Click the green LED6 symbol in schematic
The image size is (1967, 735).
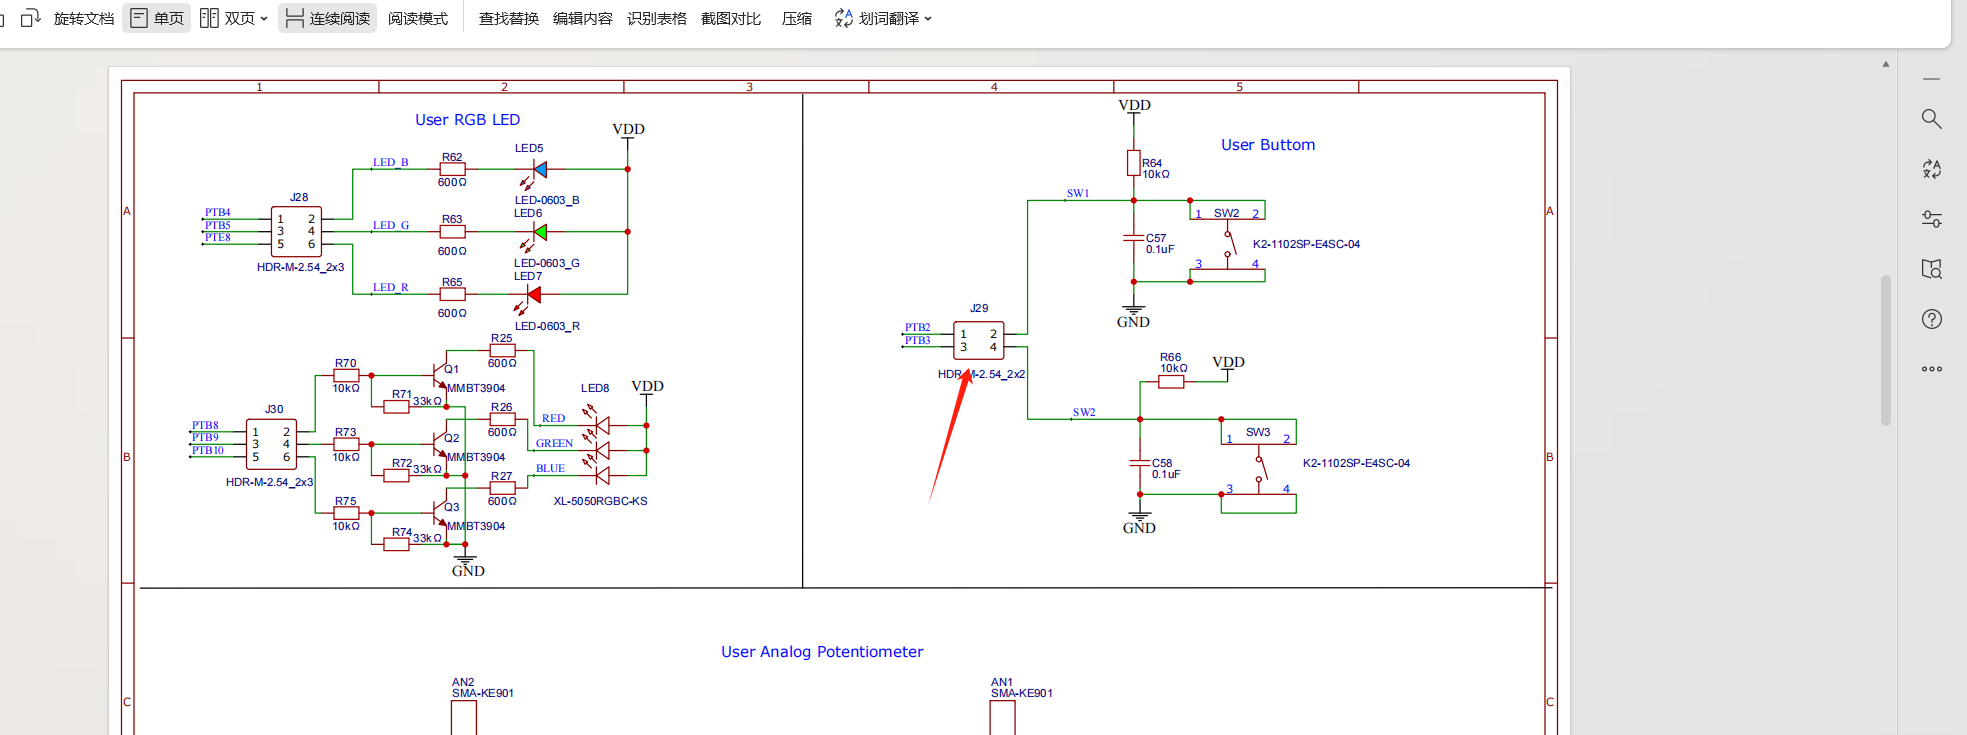(x=538, y=233)
